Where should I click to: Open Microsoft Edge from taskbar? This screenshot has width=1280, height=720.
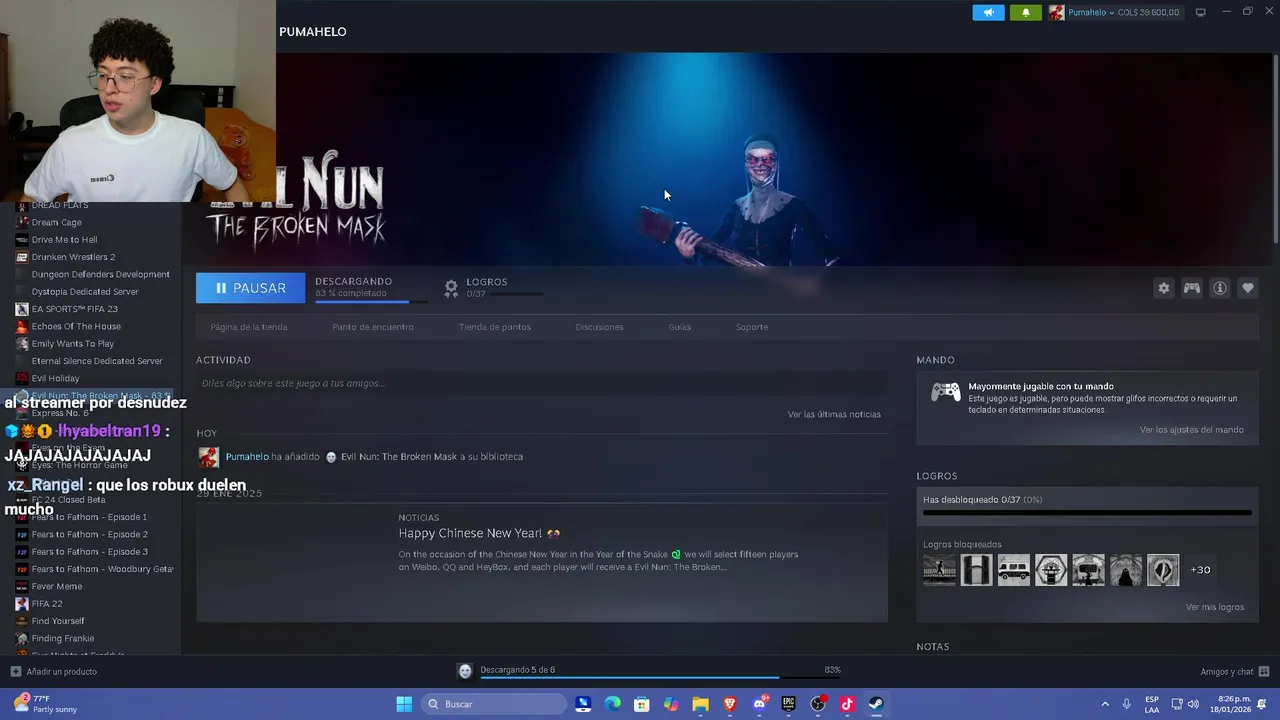coord(613,704)
